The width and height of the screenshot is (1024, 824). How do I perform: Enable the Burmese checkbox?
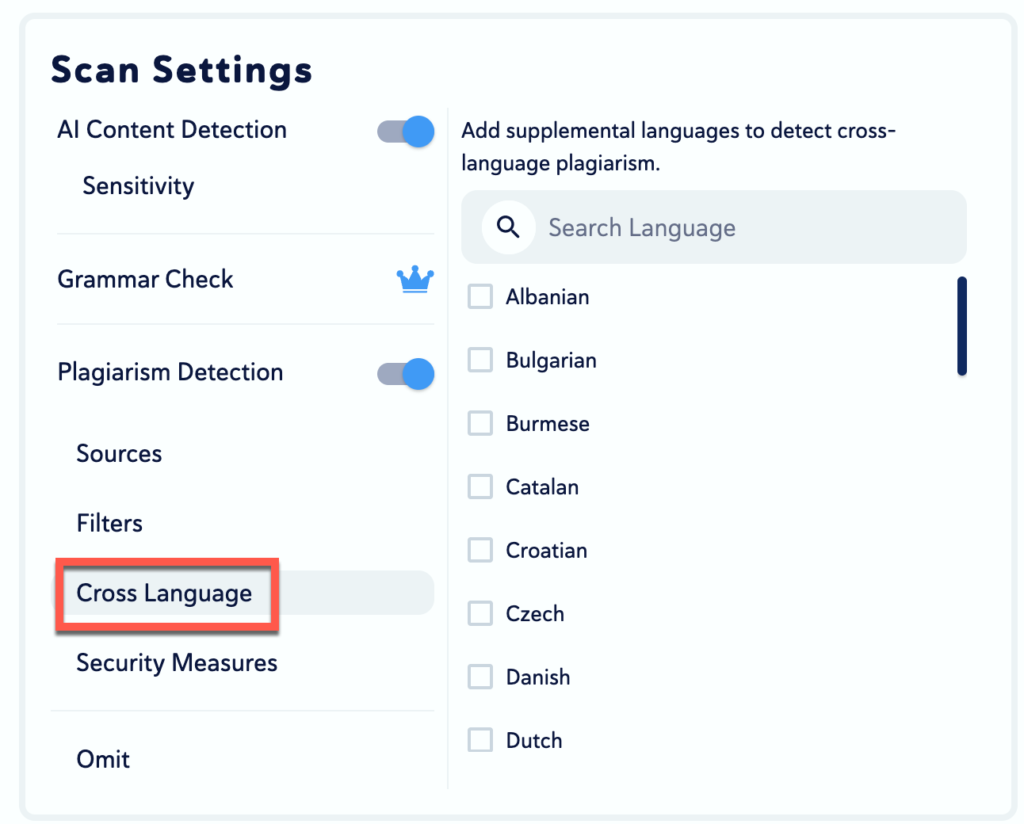click(481, 424)
